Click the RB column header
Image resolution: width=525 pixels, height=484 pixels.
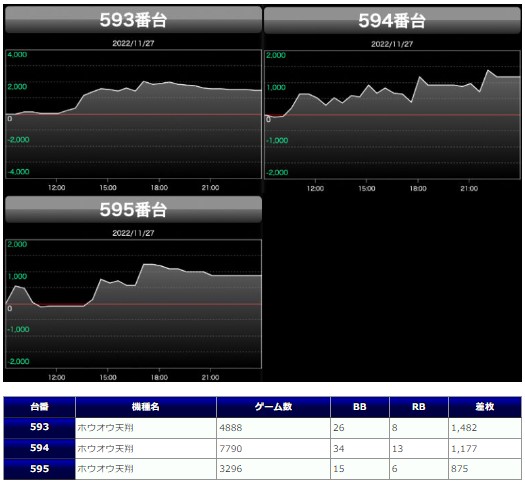[x=419, y=407]
